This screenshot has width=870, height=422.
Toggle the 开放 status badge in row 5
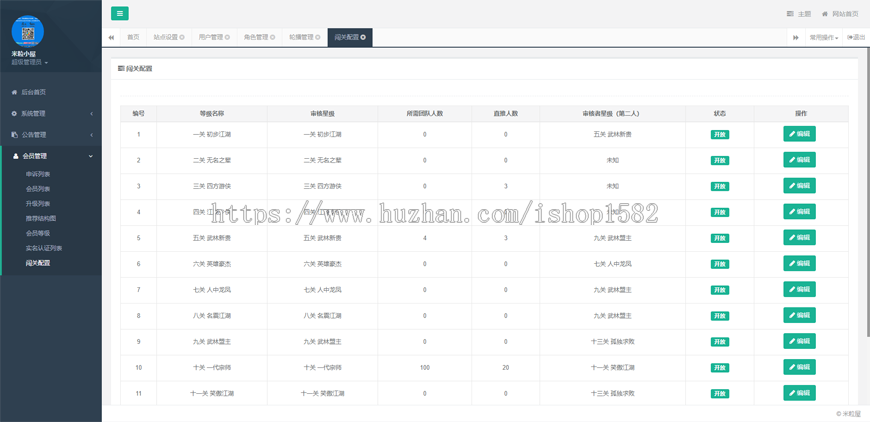coord(720,238)
